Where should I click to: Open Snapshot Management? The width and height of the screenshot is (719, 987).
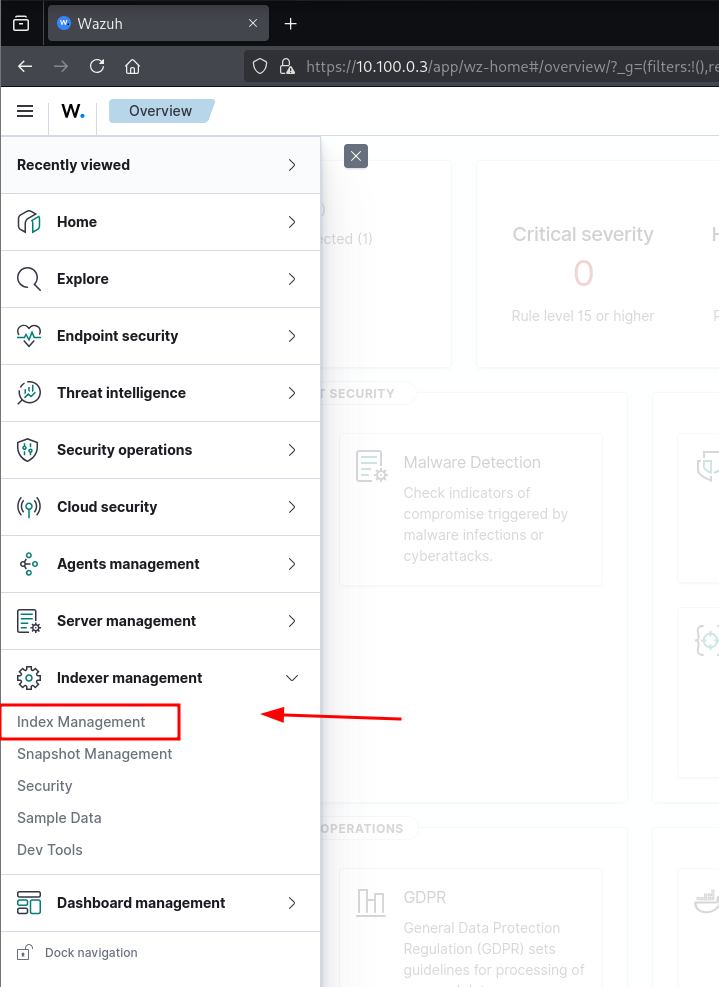pyautogui.click(x=94, y=754)
